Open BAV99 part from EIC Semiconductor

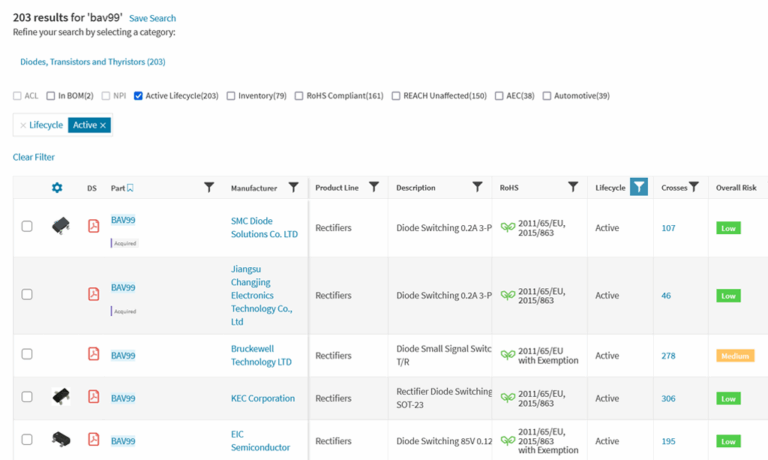pyautogui.click(x=123, y=441)
